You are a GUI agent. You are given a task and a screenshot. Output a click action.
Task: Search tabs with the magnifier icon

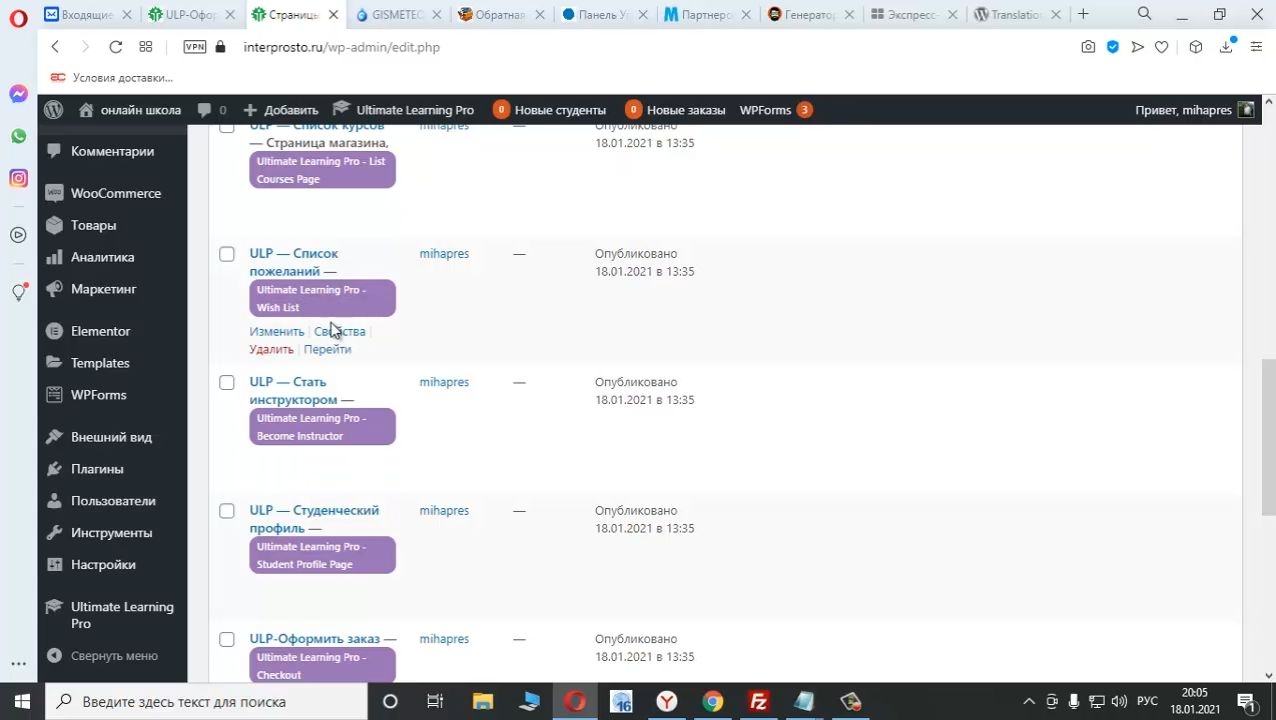(x=1144, y=14)
